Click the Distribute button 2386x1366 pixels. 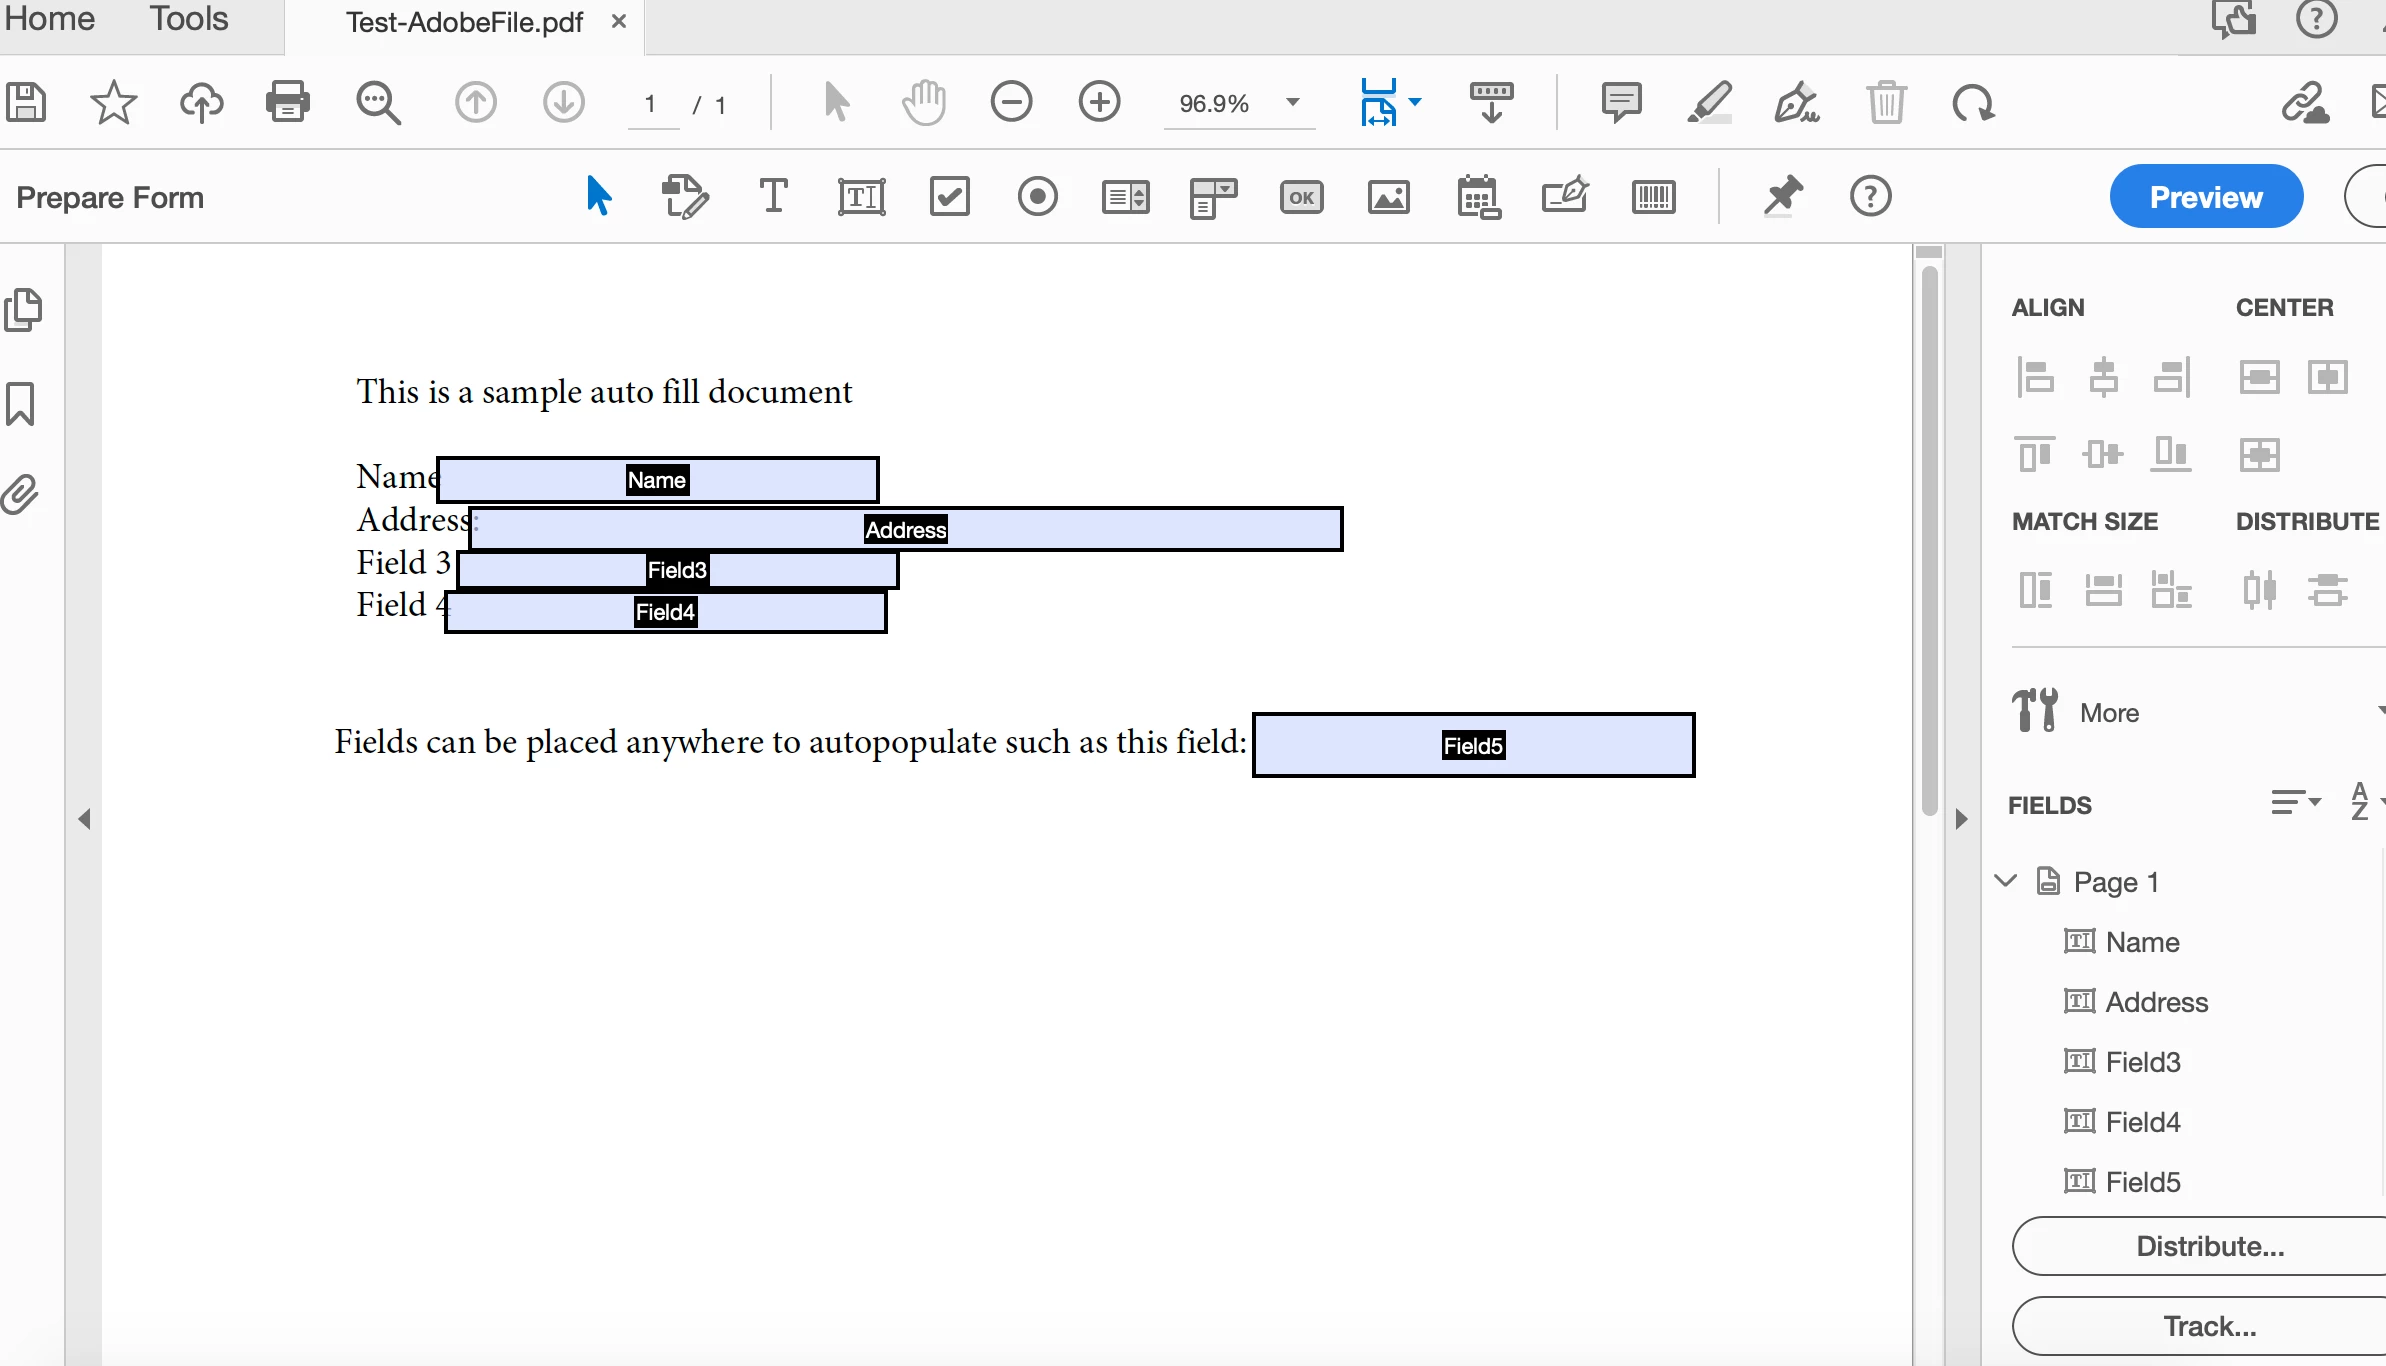(2210, 1246)
